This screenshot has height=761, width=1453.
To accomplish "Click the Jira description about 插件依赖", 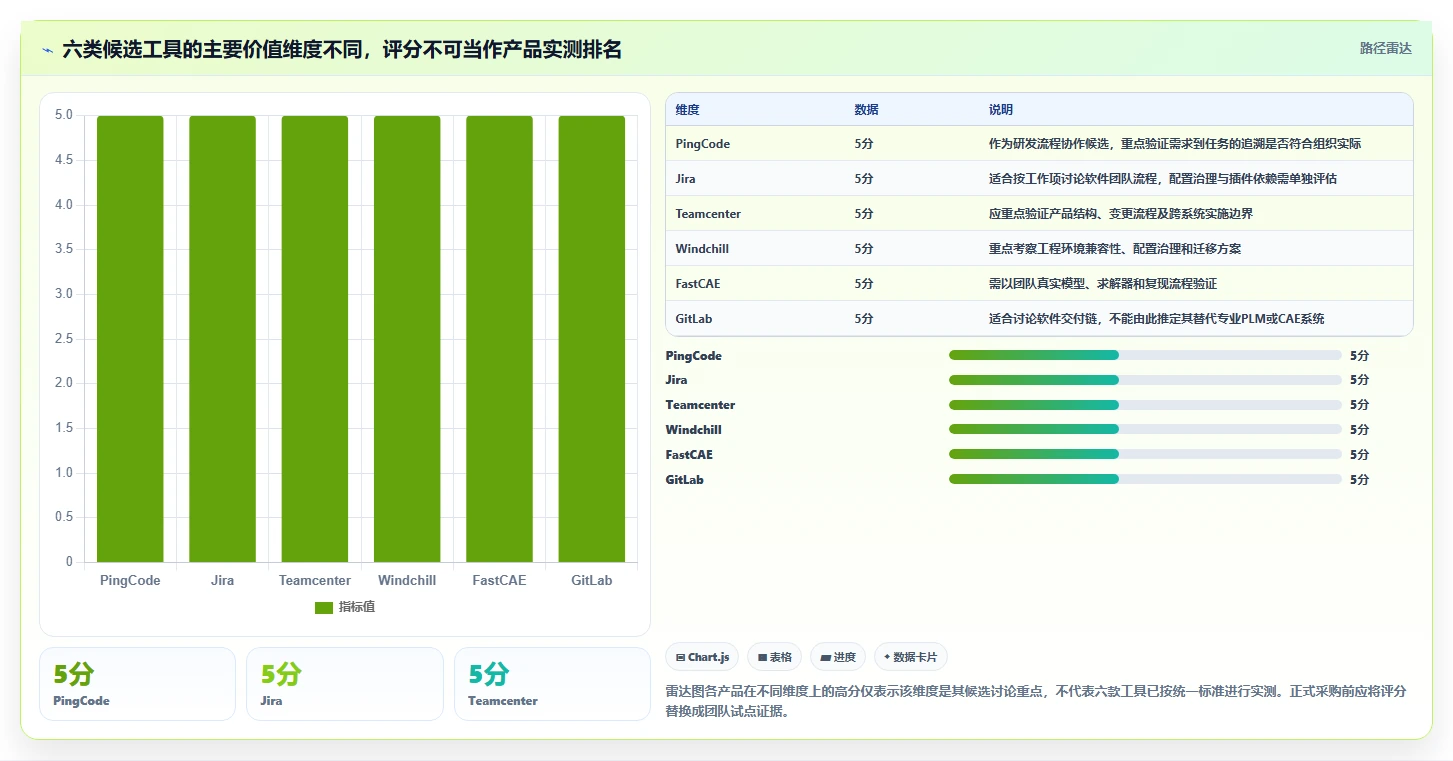I will point(1163,179).
